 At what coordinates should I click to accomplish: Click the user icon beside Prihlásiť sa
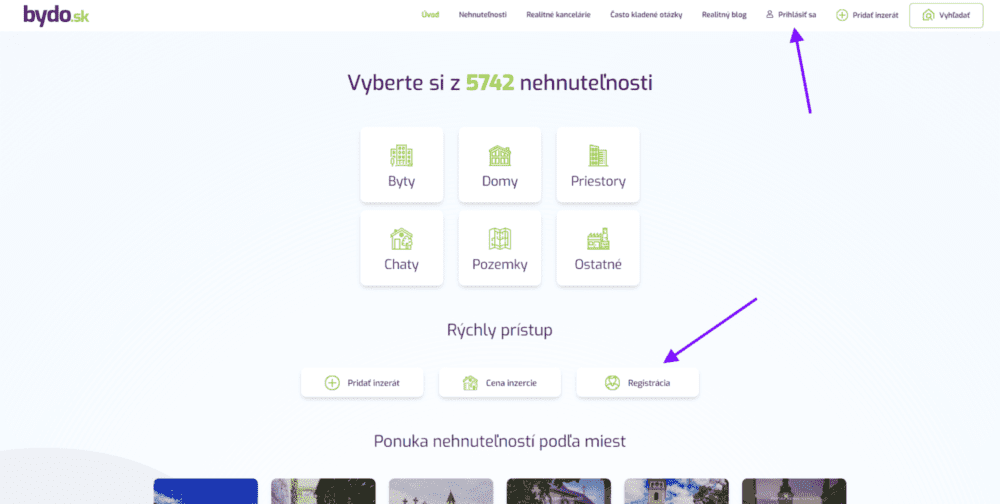click(770, 14)
